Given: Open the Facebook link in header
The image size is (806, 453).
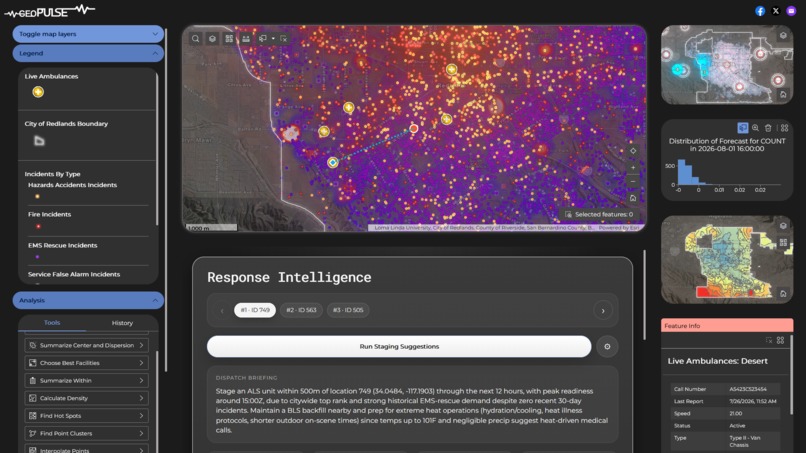Looking at the screenshot, I should pyautogui.click(x=760, y=11).
